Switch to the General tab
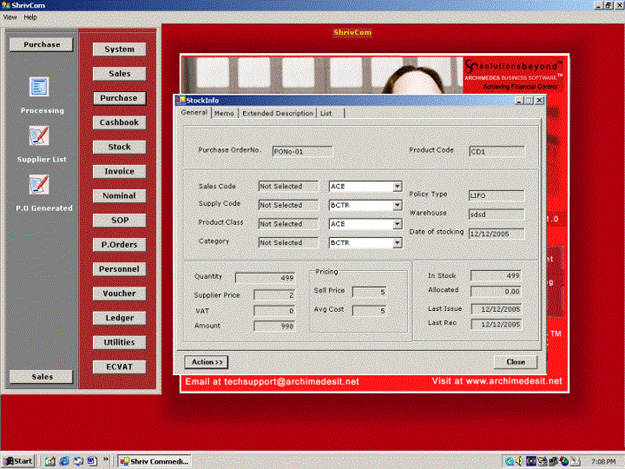Viewport: 625px width, 469px height. coord(194,112)
